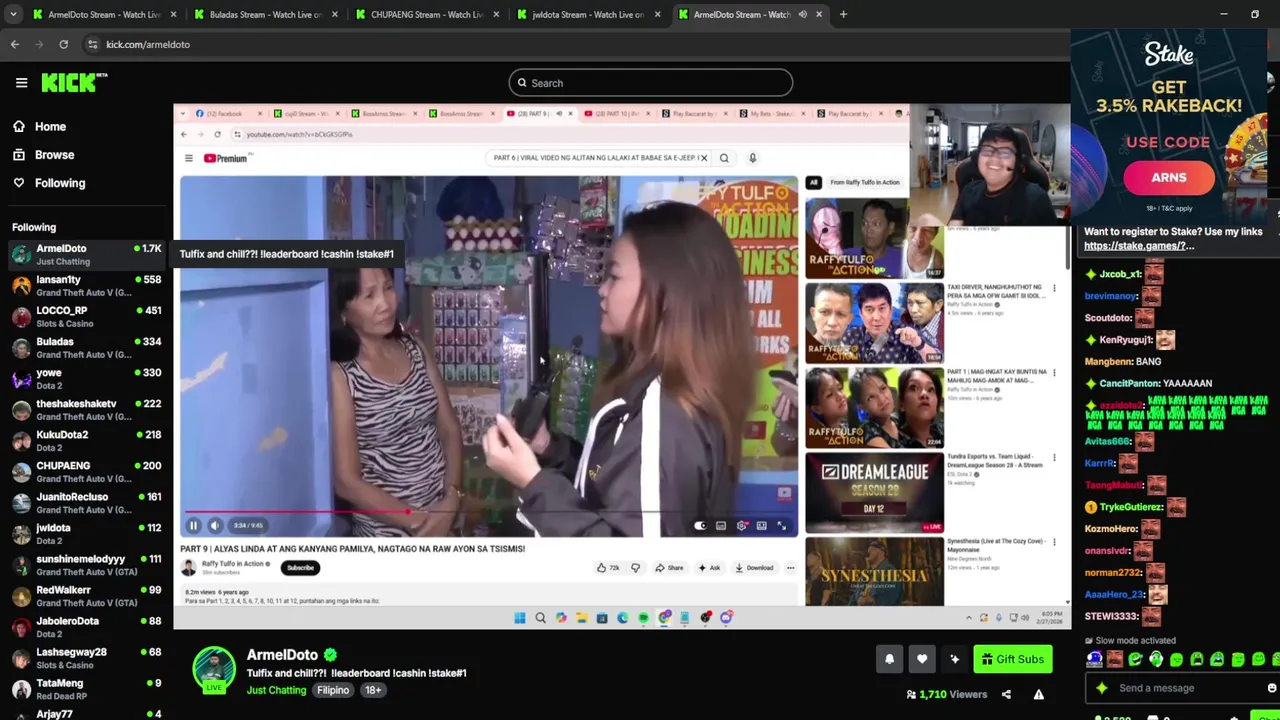Insert the first emote in quick emote row
The image size is (1280, 720).
(1095, 659)
